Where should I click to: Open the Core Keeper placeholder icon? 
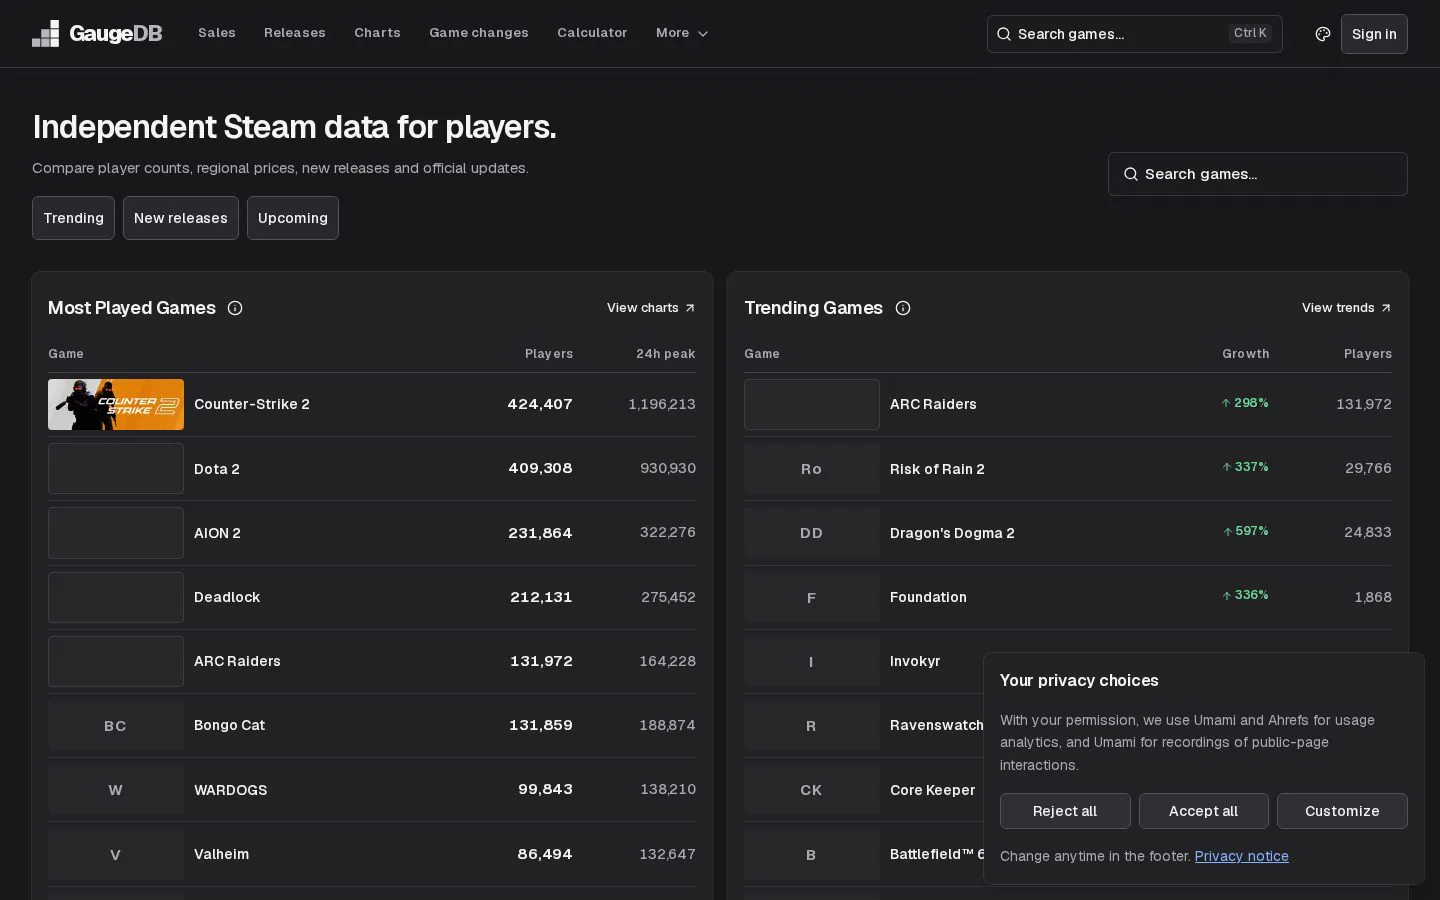click(812, 790)
